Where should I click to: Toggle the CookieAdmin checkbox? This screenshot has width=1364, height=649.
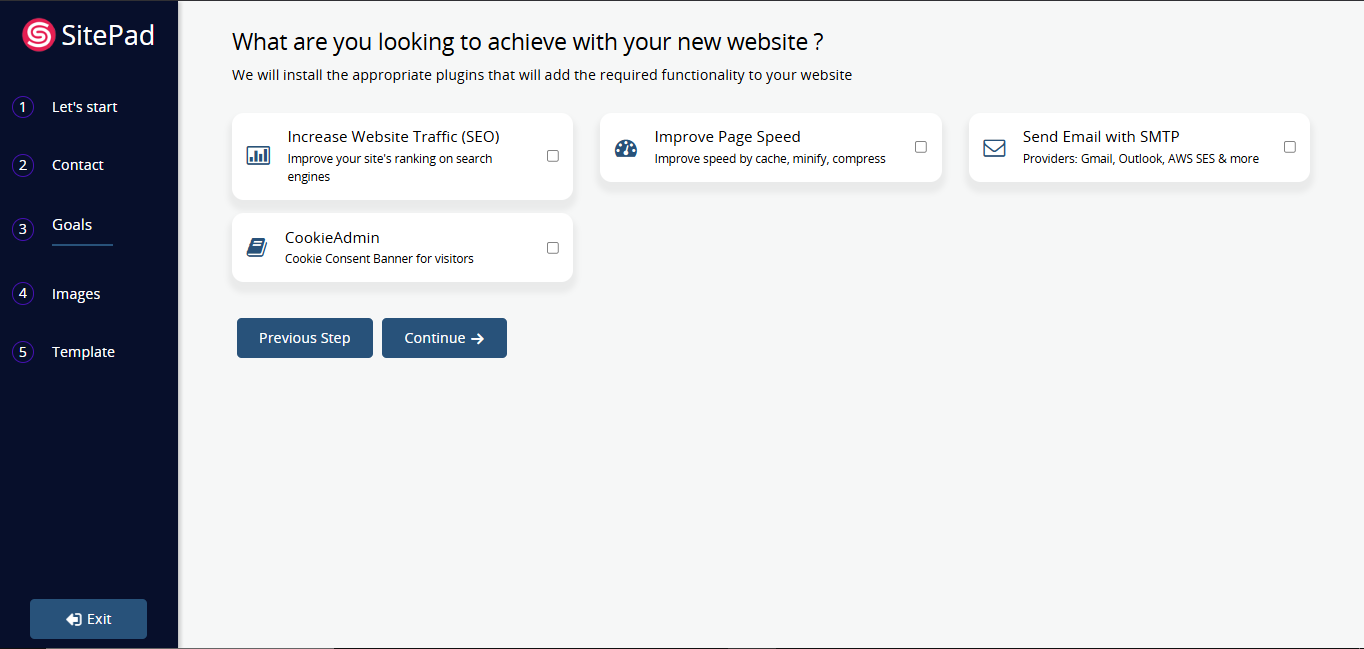coord(553,248)
